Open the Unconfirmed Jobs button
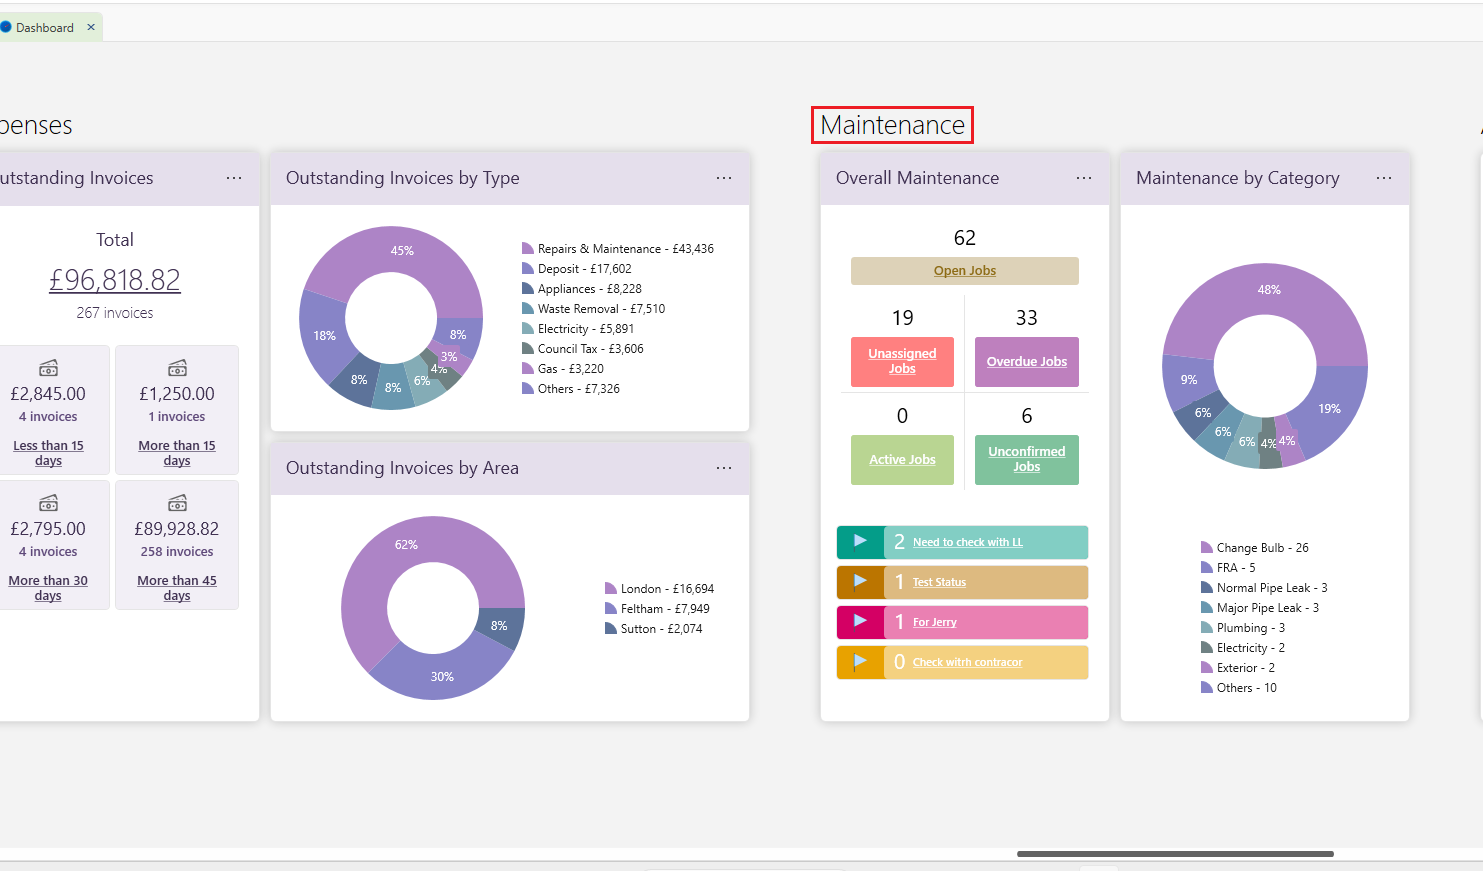Screen dimensions: 1483x871 click(x=1027, y=460)
